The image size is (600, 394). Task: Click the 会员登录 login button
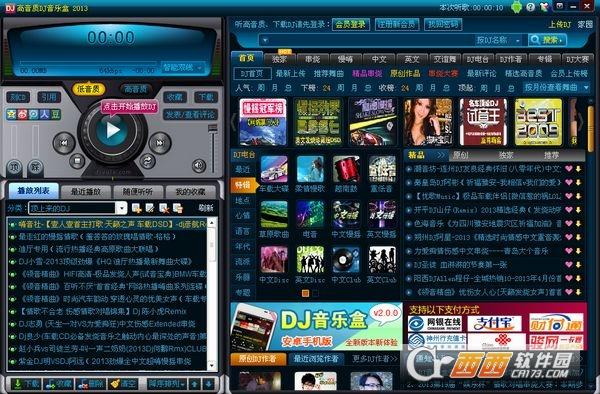[351, 24]
